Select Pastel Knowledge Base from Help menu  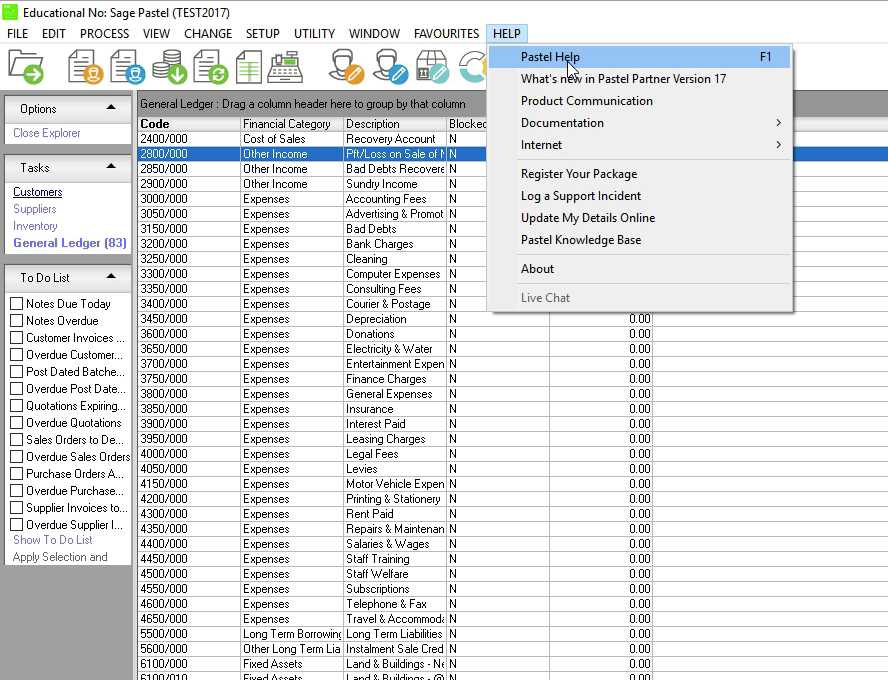click(580, 240)
